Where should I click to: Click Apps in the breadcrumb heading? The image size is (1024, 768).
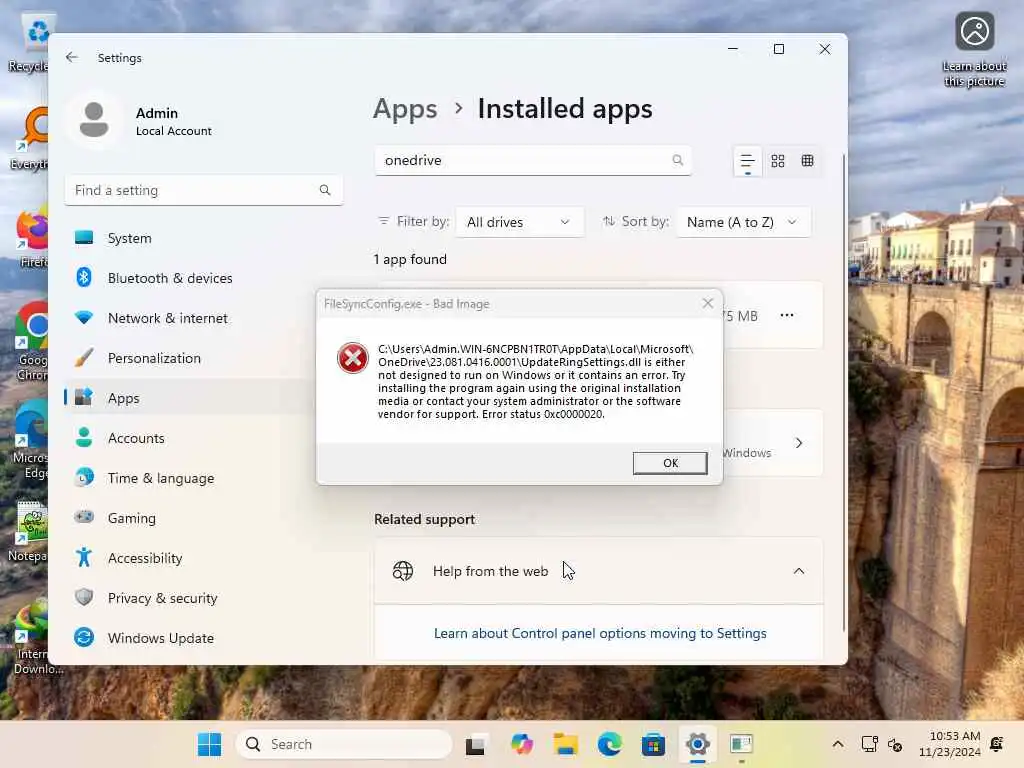(x=405, y=109)
